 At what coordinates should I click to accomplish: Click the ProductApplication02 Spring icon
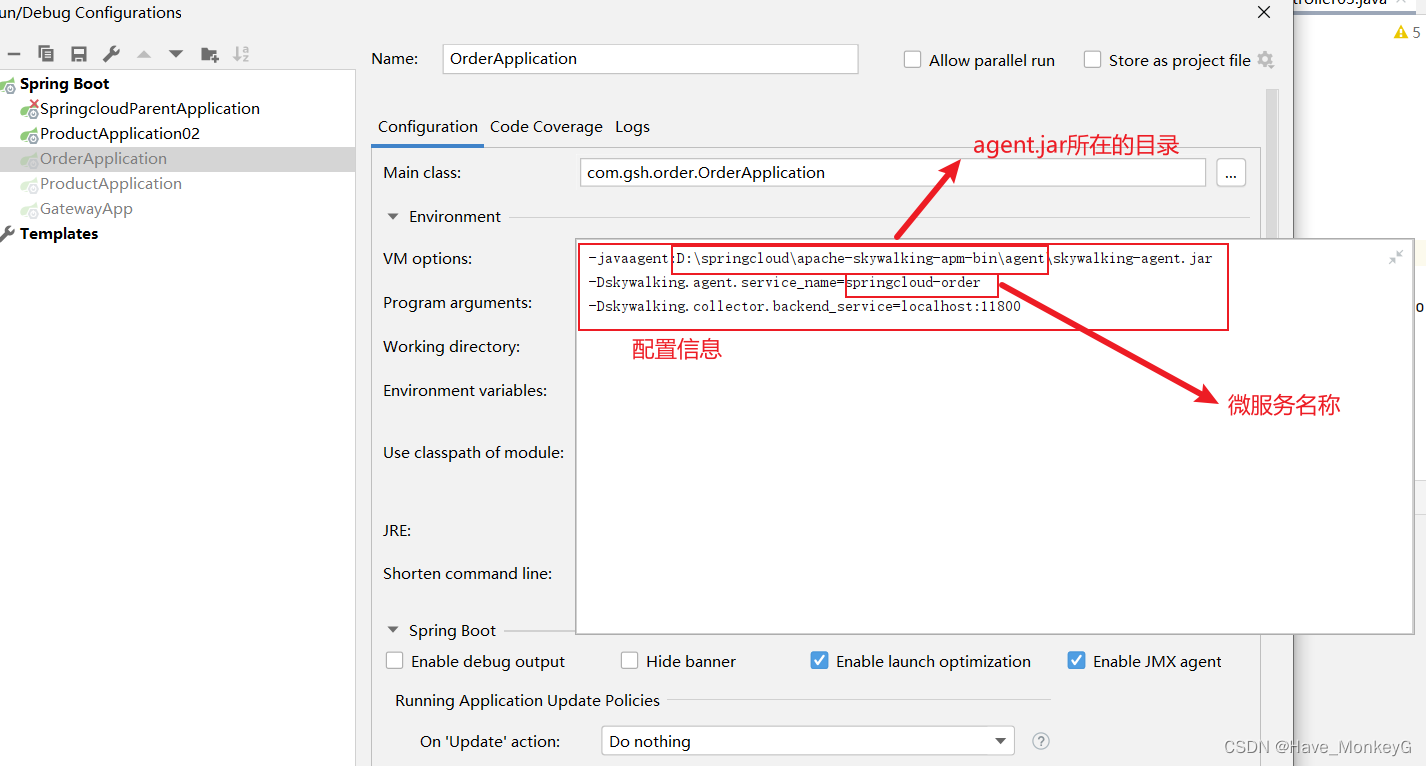tap(29, 134)
